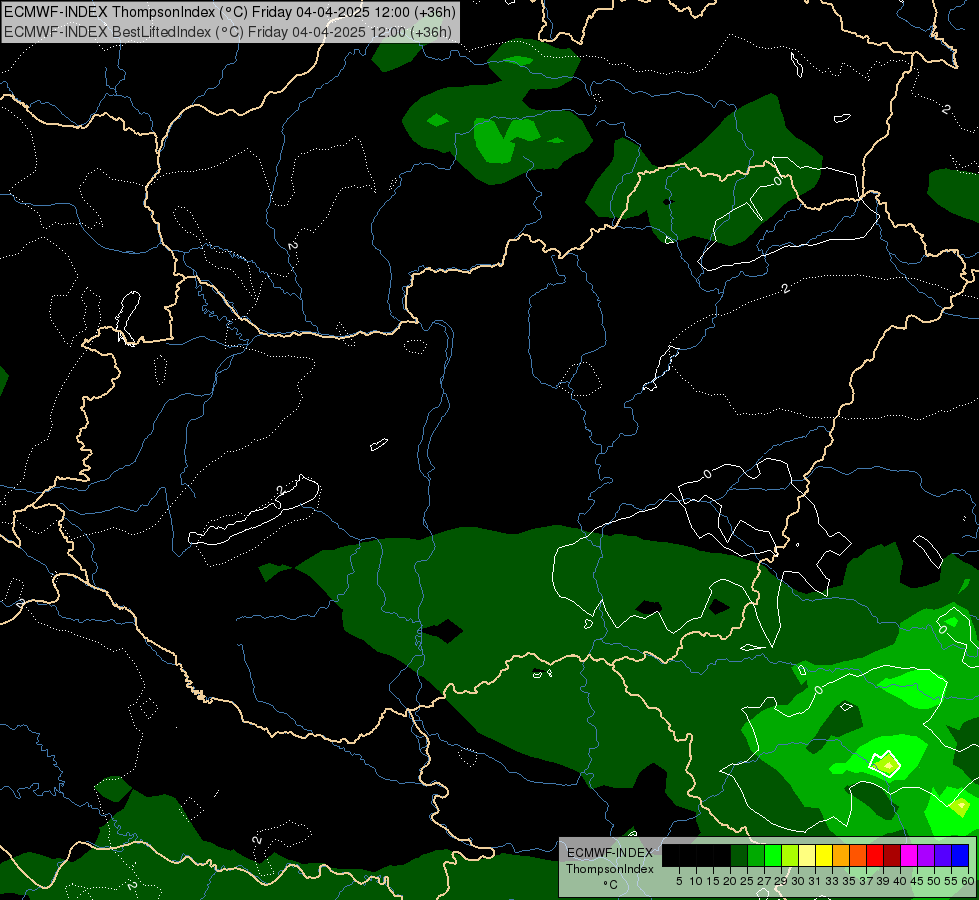Screen dimensions: 979x900
Task: Pick the yellow-green 29–30 legend swatch
Action: click(790, 855)
